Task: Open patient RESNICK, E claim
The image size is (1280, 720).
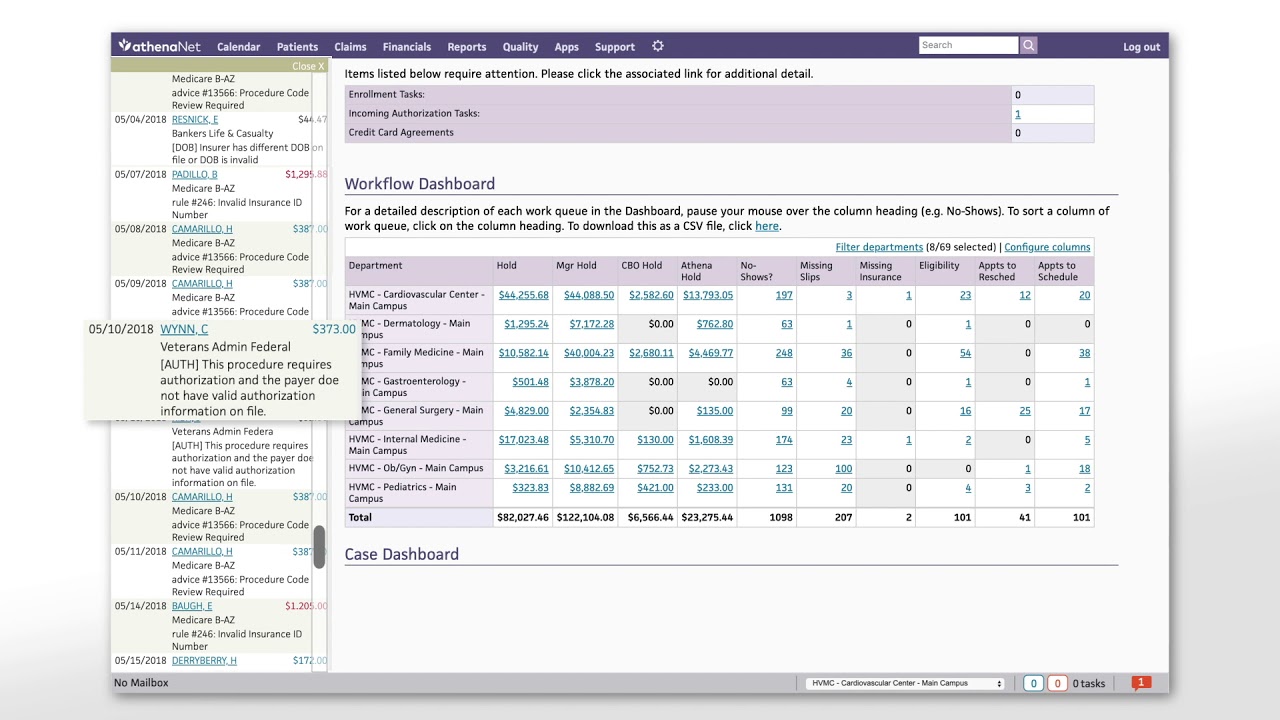Action: pyautogui.click(x=195, y=119)
